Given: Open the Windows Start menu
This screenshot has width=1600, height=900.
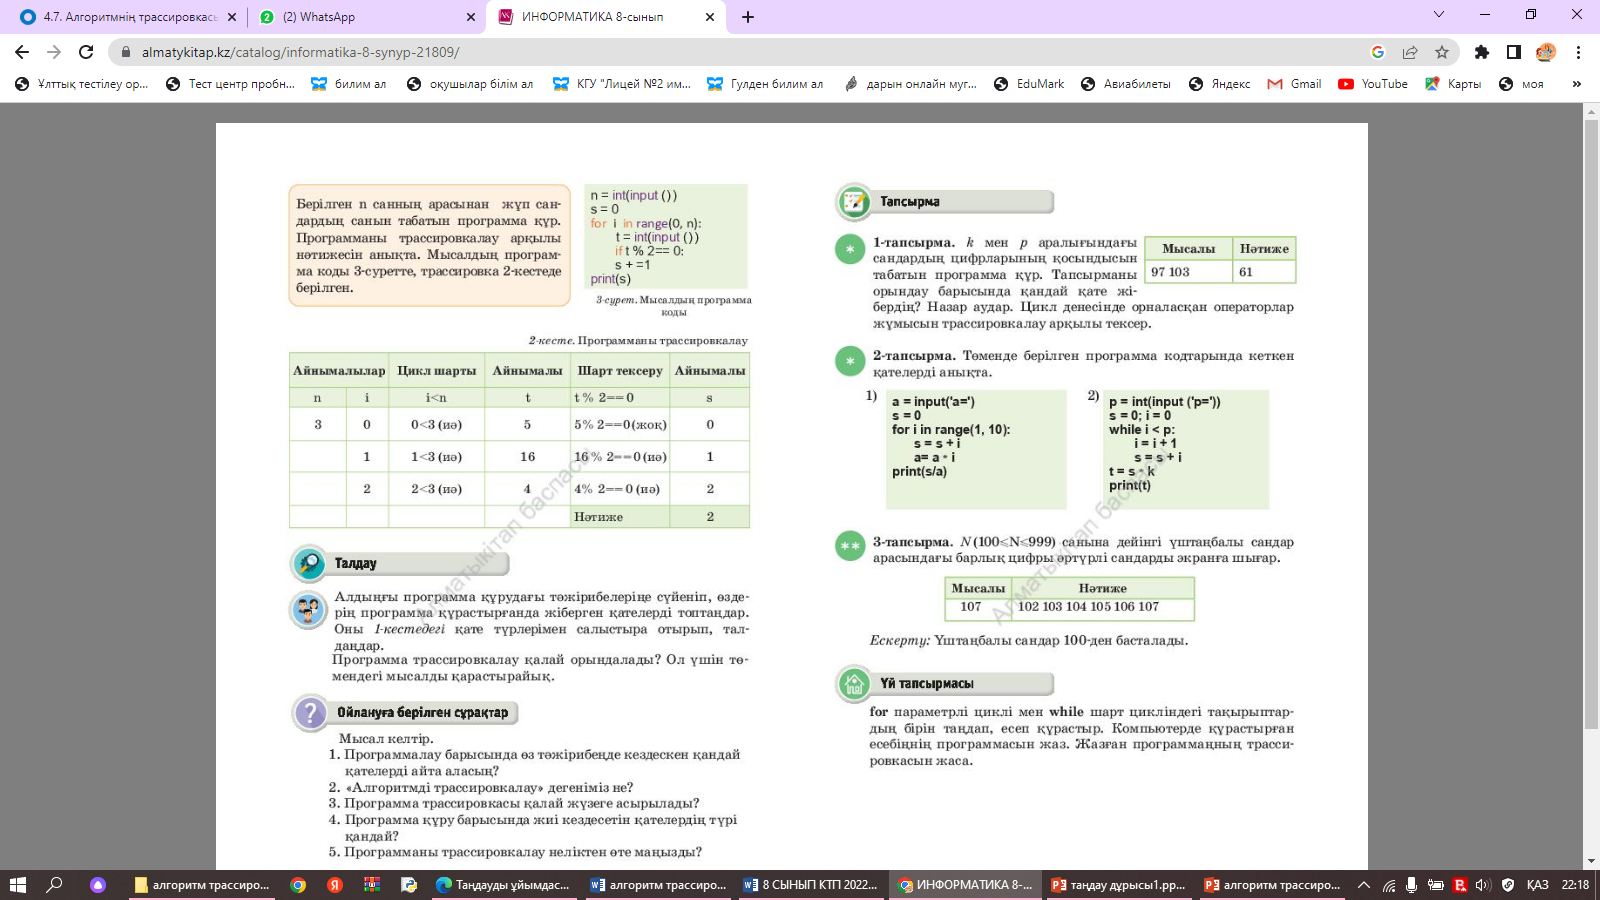Looking at the screenshot, I should tap(17, 885).
